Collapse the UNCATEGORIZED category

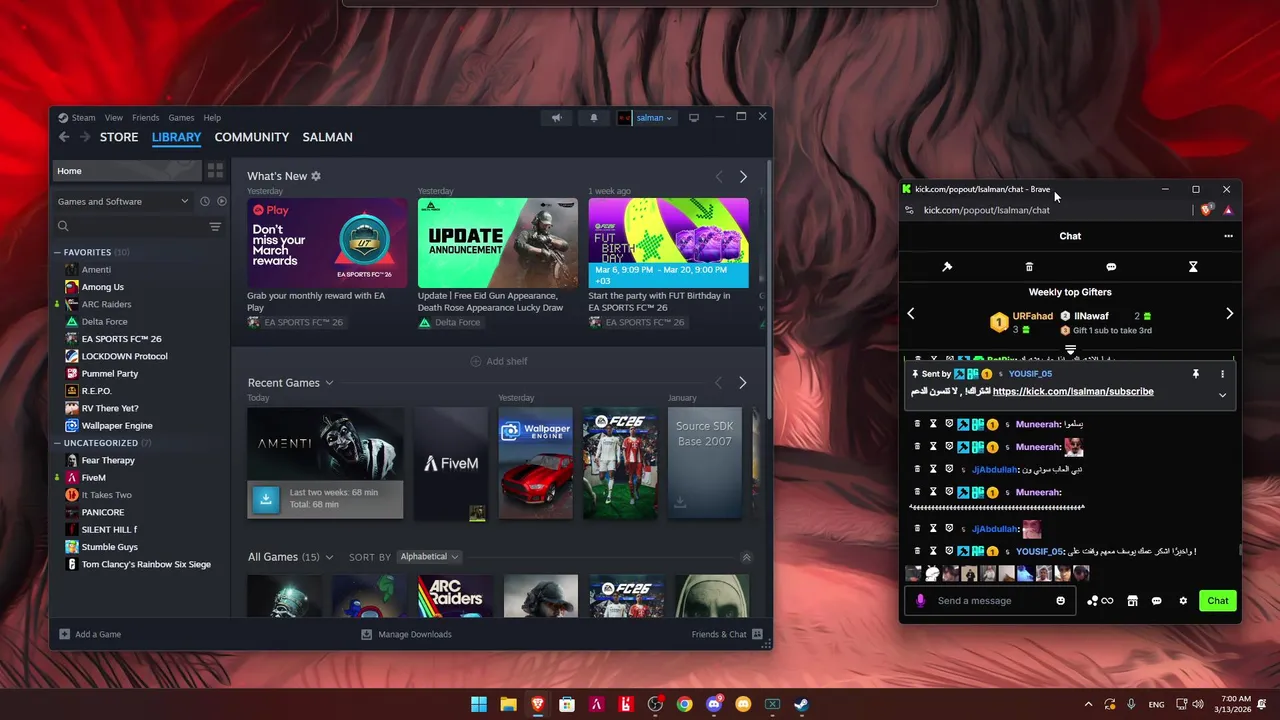pos(57,443)
